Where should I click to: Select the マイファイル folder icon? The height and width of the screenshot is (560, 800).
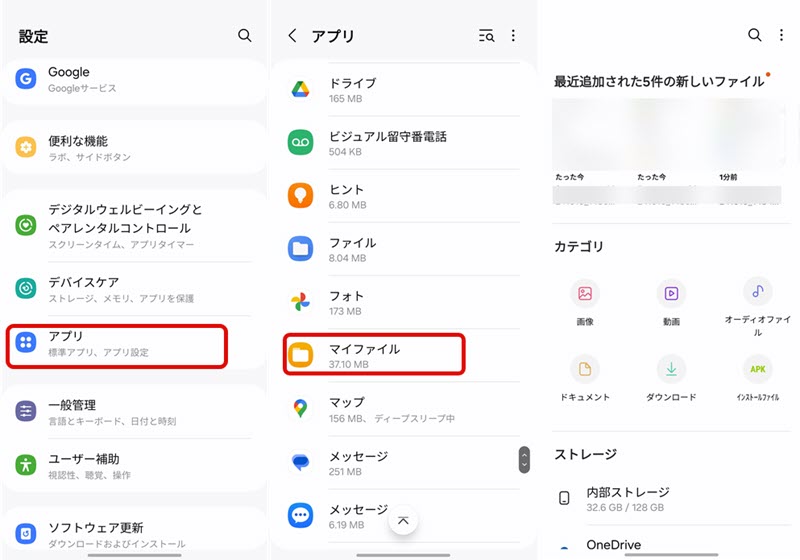(301, 355)
